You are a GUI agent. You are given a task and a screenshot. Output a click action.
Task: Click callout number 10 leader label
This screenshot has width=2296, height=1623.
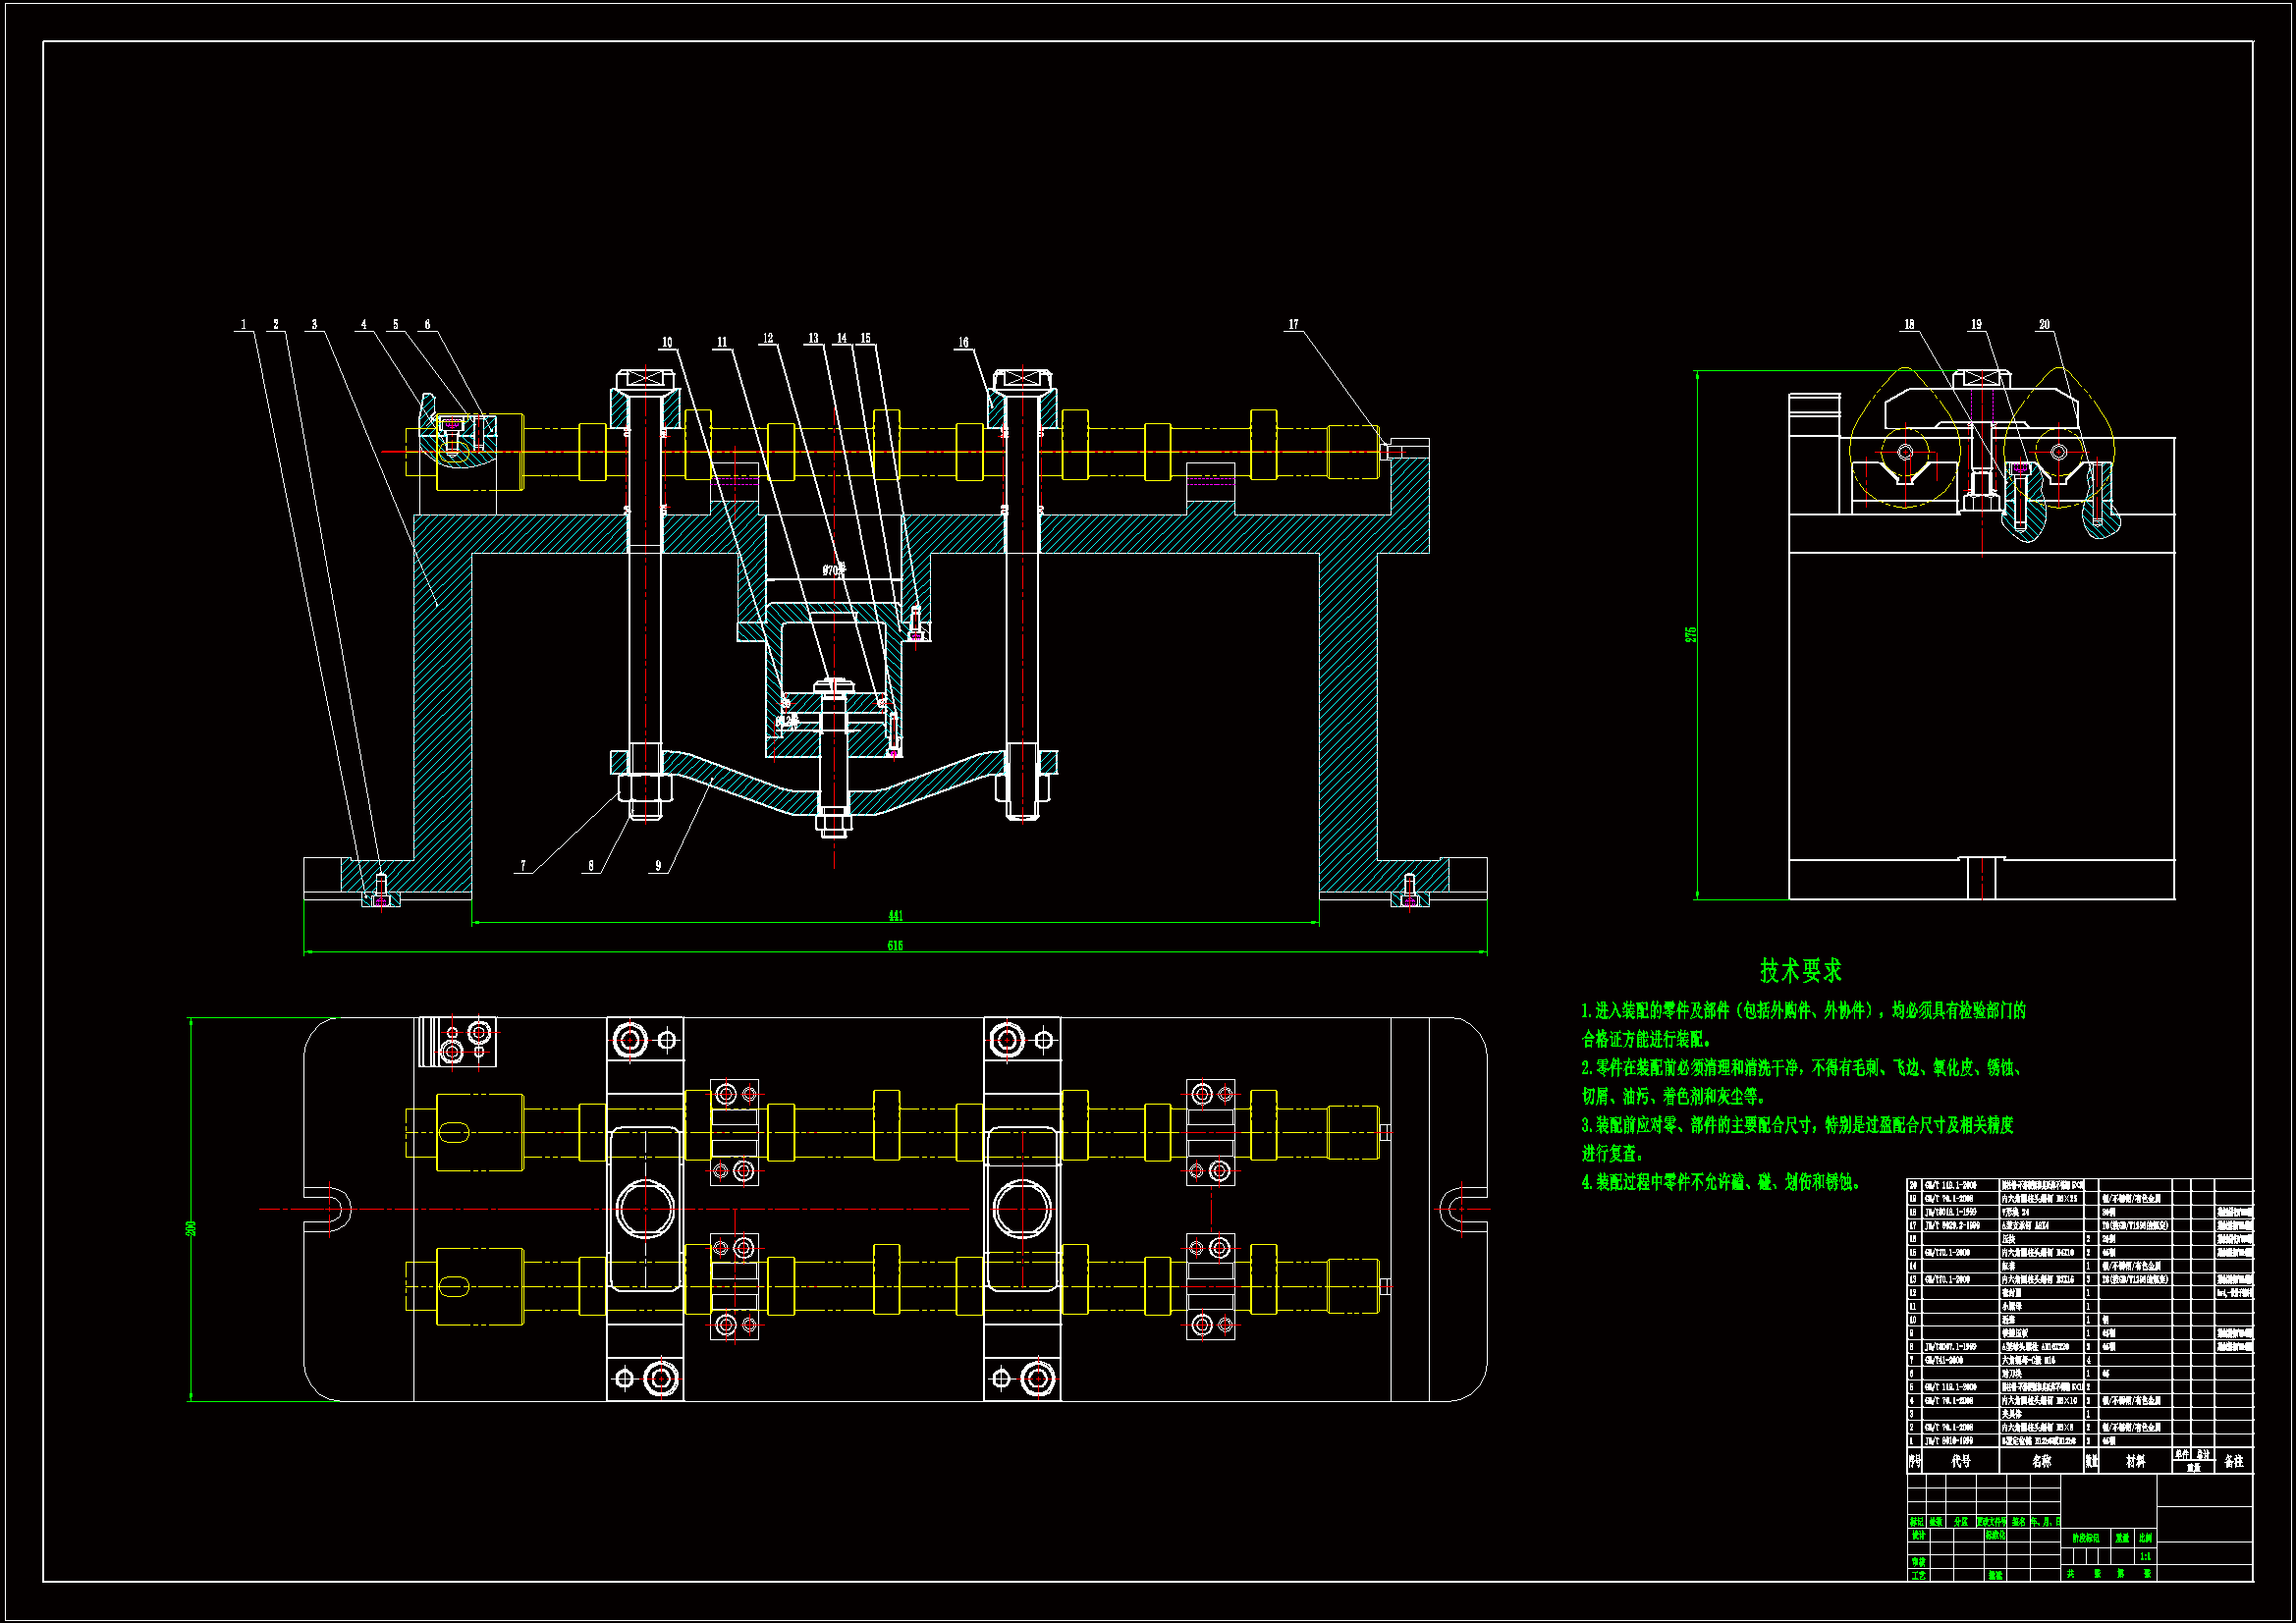click(667, 342)
